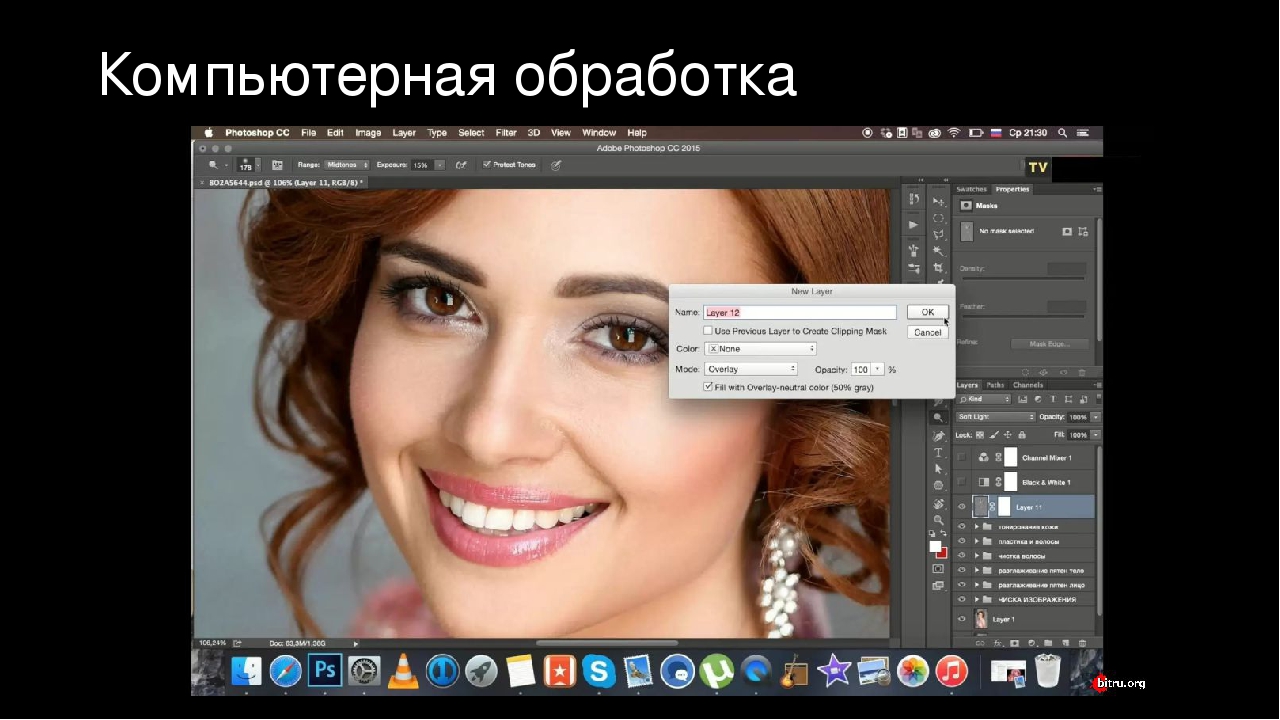Image resolution: width=1280 pixels, height=720 pixels.
Task: Click the add layer mask icon in Layers panel
Action: (1012, 643)
